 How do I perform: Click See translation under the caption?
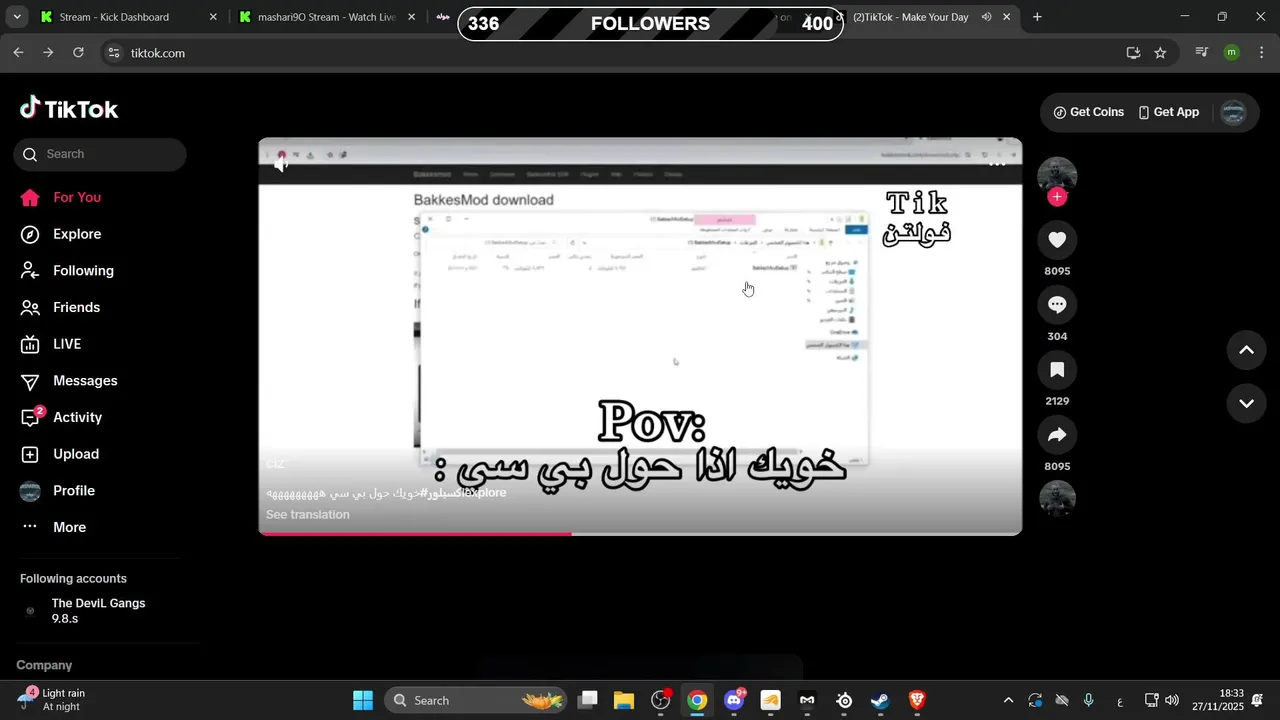pyautogui.click(x=308, y=515)
